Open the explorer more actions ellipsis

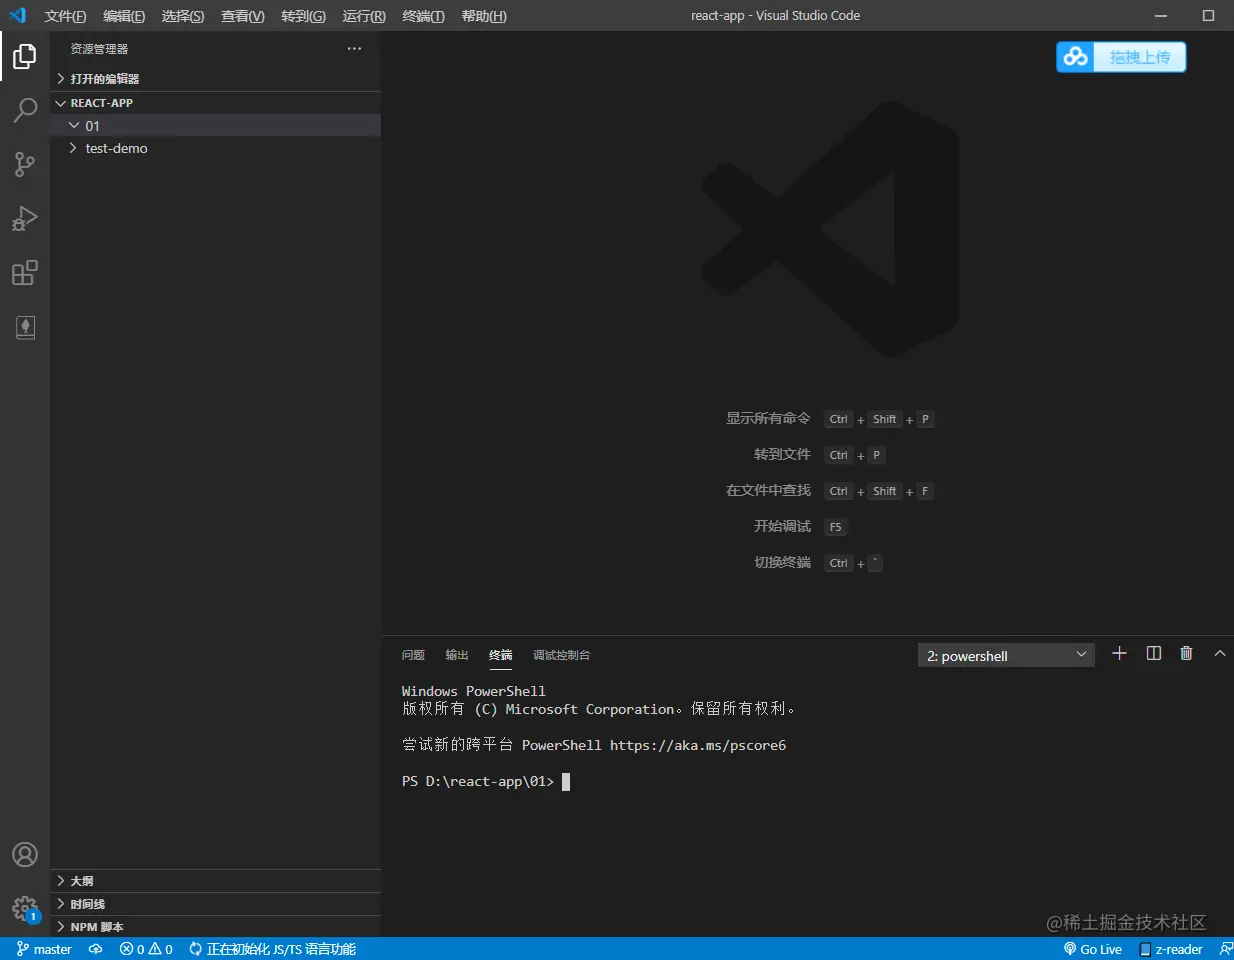point(354,49)
